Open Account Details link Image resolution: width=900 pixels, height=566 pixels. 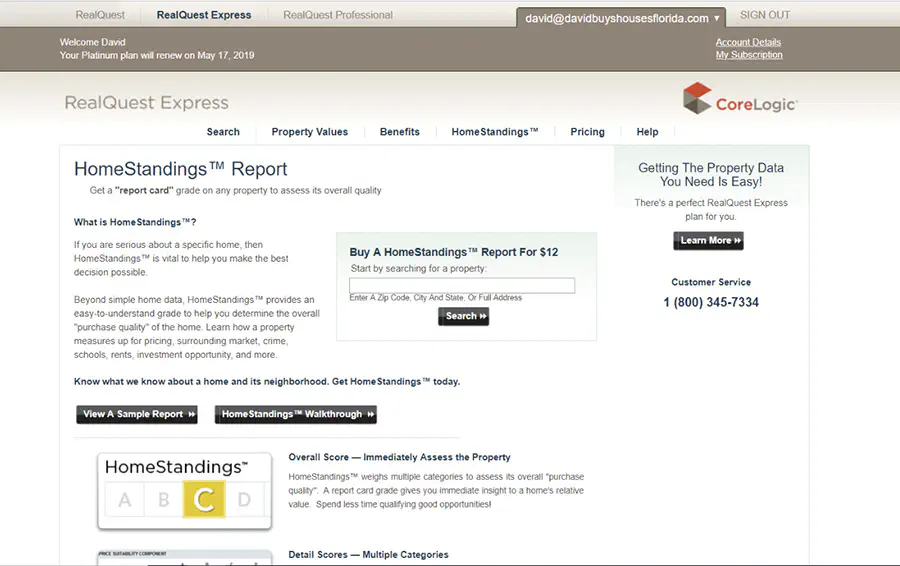[x=748, y=42]
